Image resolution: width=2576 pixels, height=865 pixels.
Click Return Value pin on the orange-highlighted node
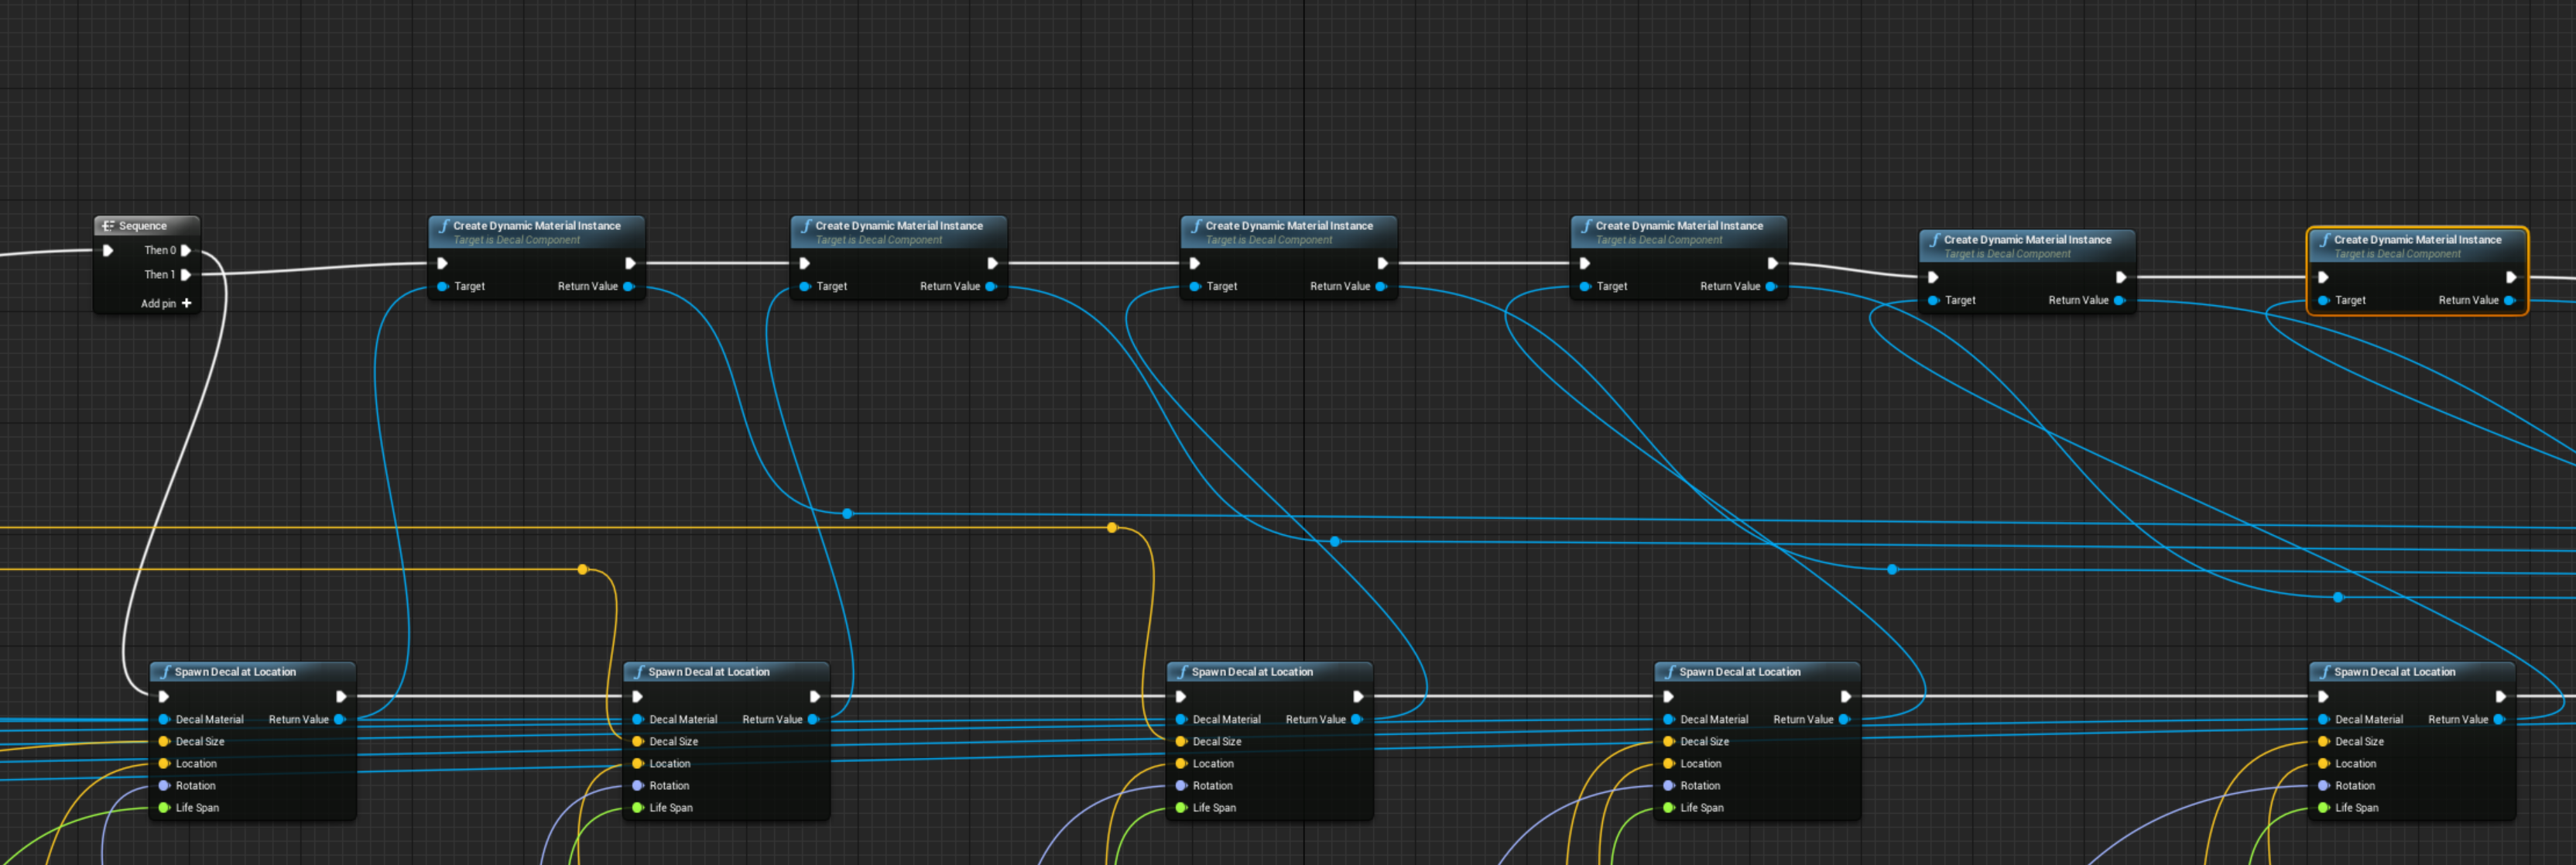tap(2508, 300)
